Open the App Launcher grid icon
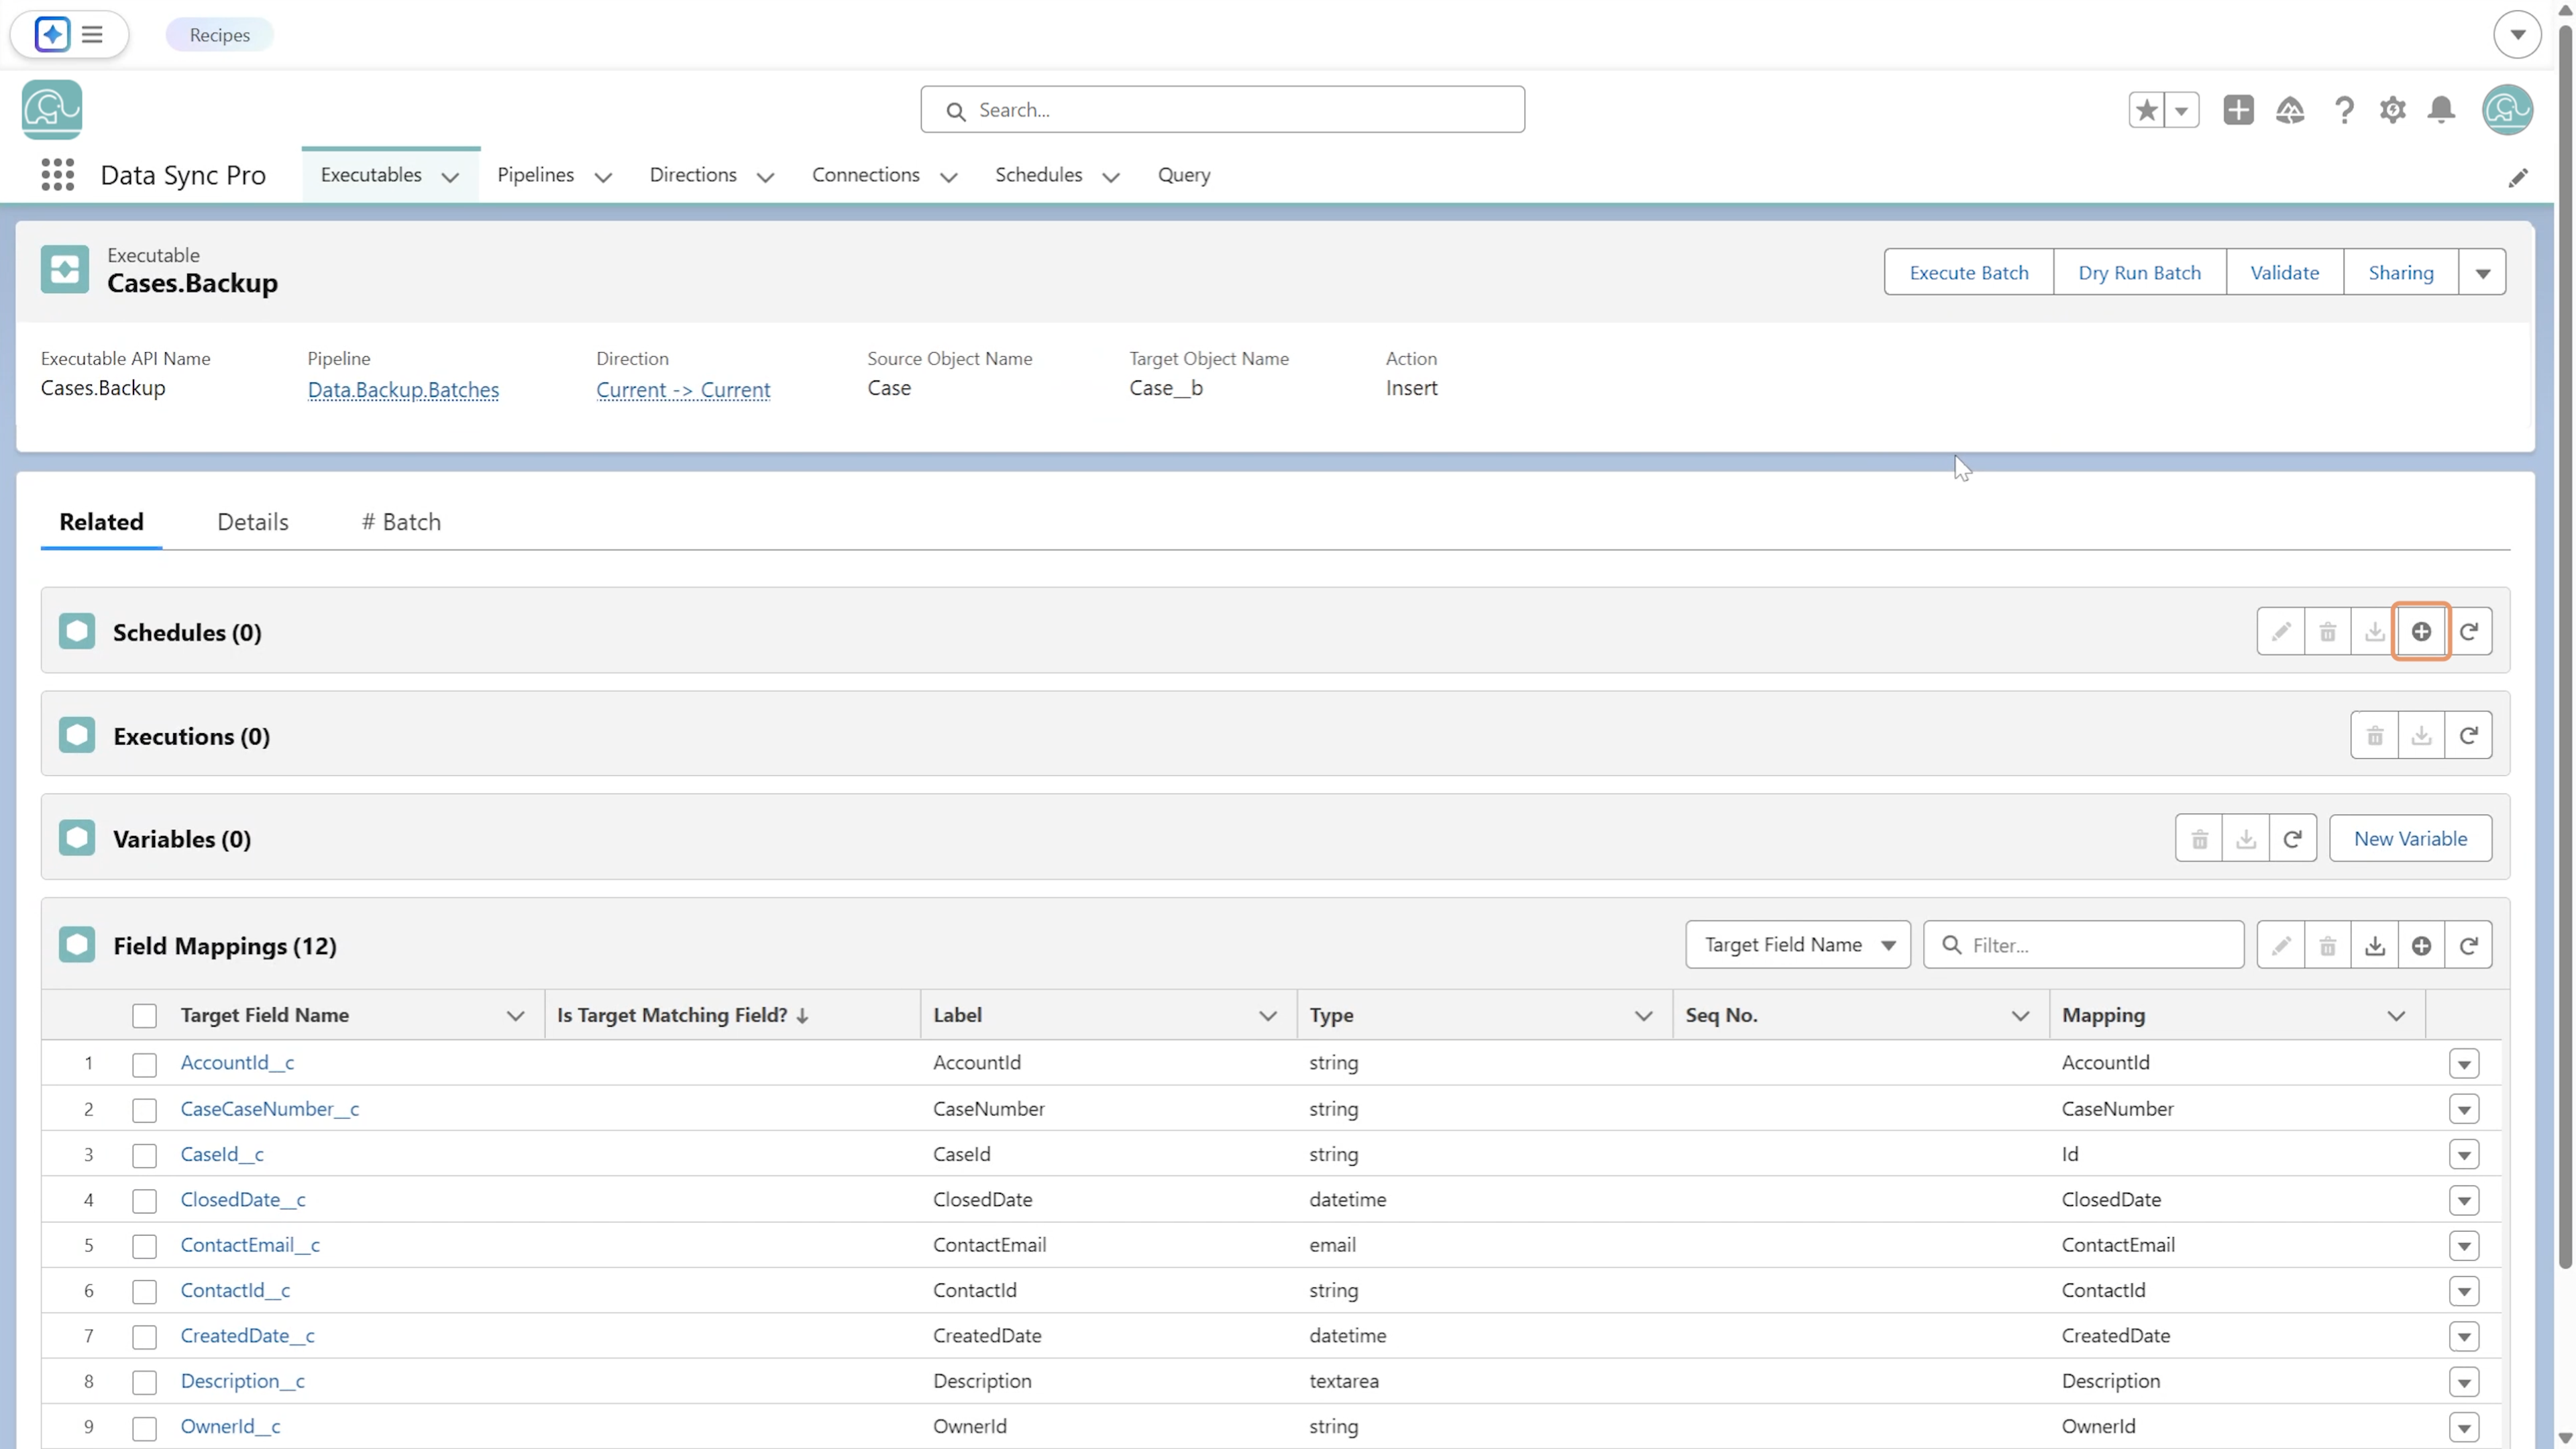The height and width of the screenshot is (1449, 2576). [58, 175]
